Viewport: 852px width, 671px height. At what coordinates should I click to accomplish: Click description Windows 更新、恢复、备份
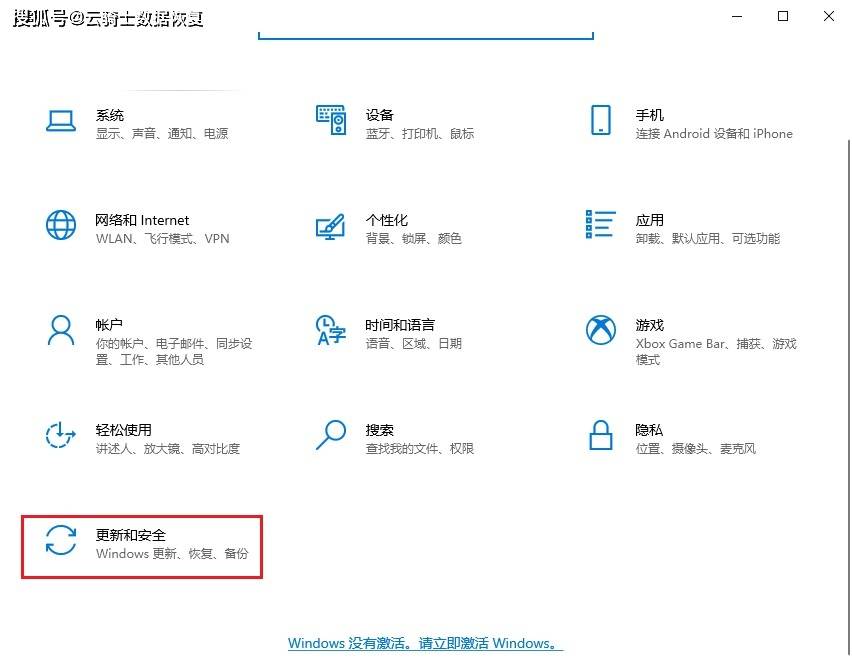tap(172, 553)
